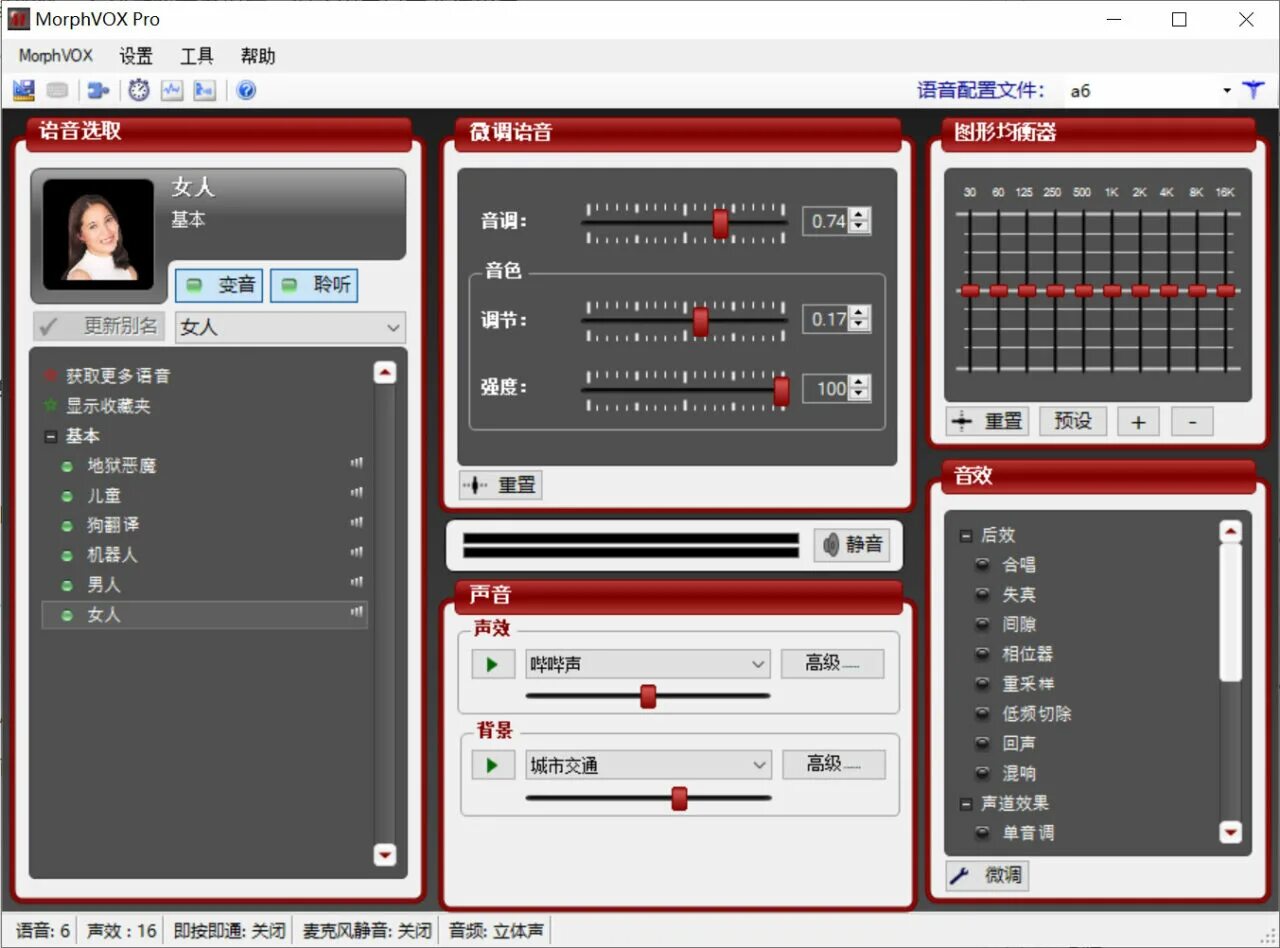The width and height of the screenshot is (1280, 948).
Task: Click the signal bars icon on 机器人 row
Action: click(x=357, y=552)
